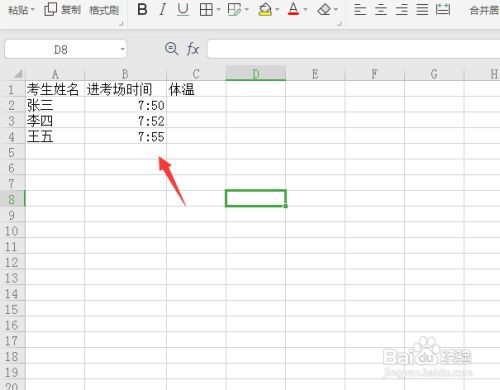Apply red font color
The image size is (500, 390).
(x=293, y=9)
